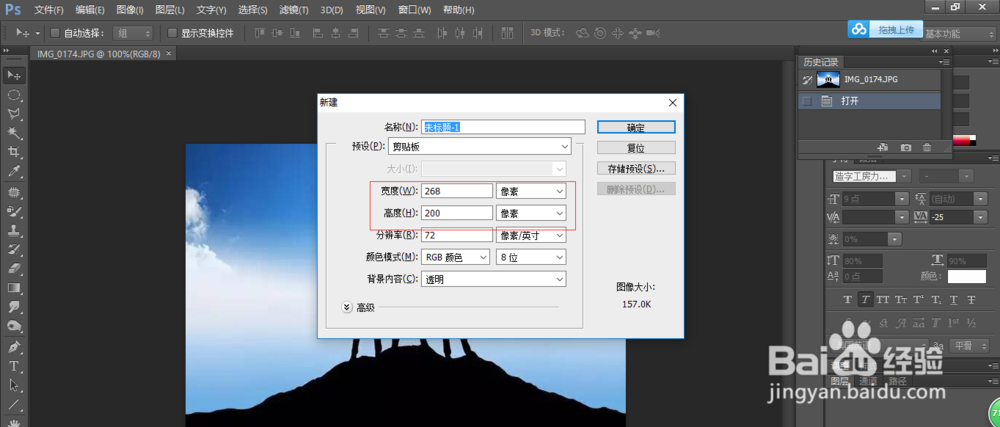Open the height unit dropdown (像素)
This screenshot has height=427, width=1000.
pos(531,213)
